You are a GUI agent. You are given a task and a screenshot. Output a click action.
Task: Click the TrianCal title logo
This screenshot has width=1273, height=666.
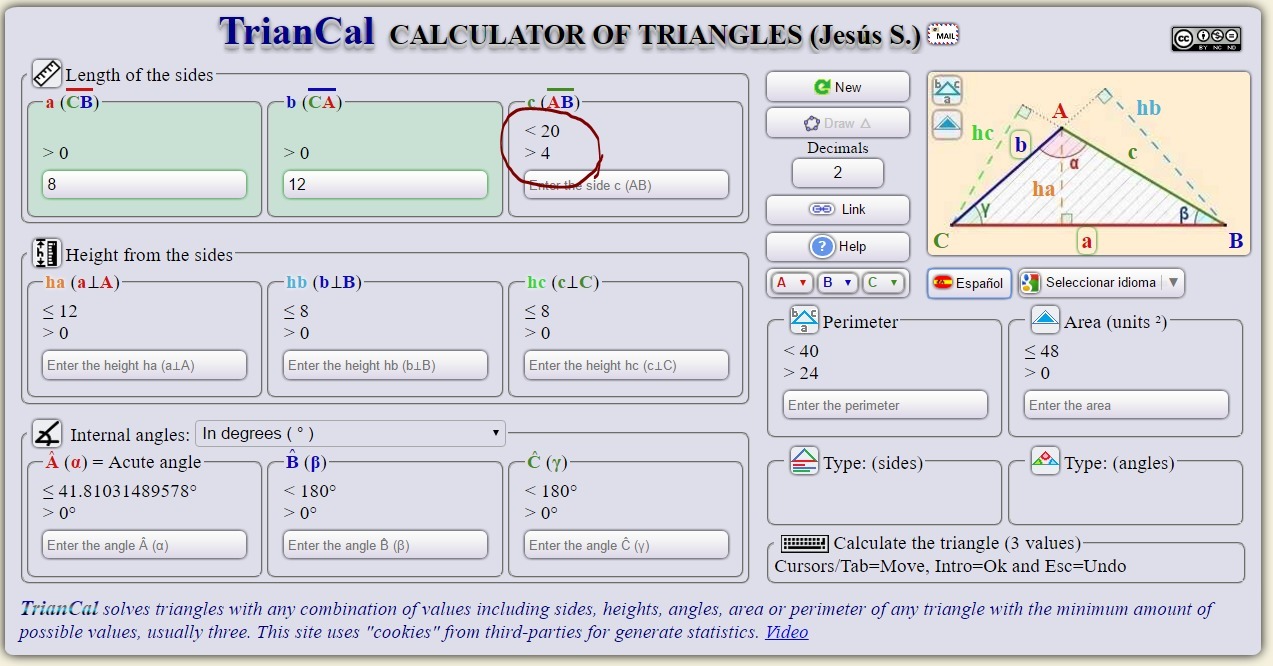(296, 32)
